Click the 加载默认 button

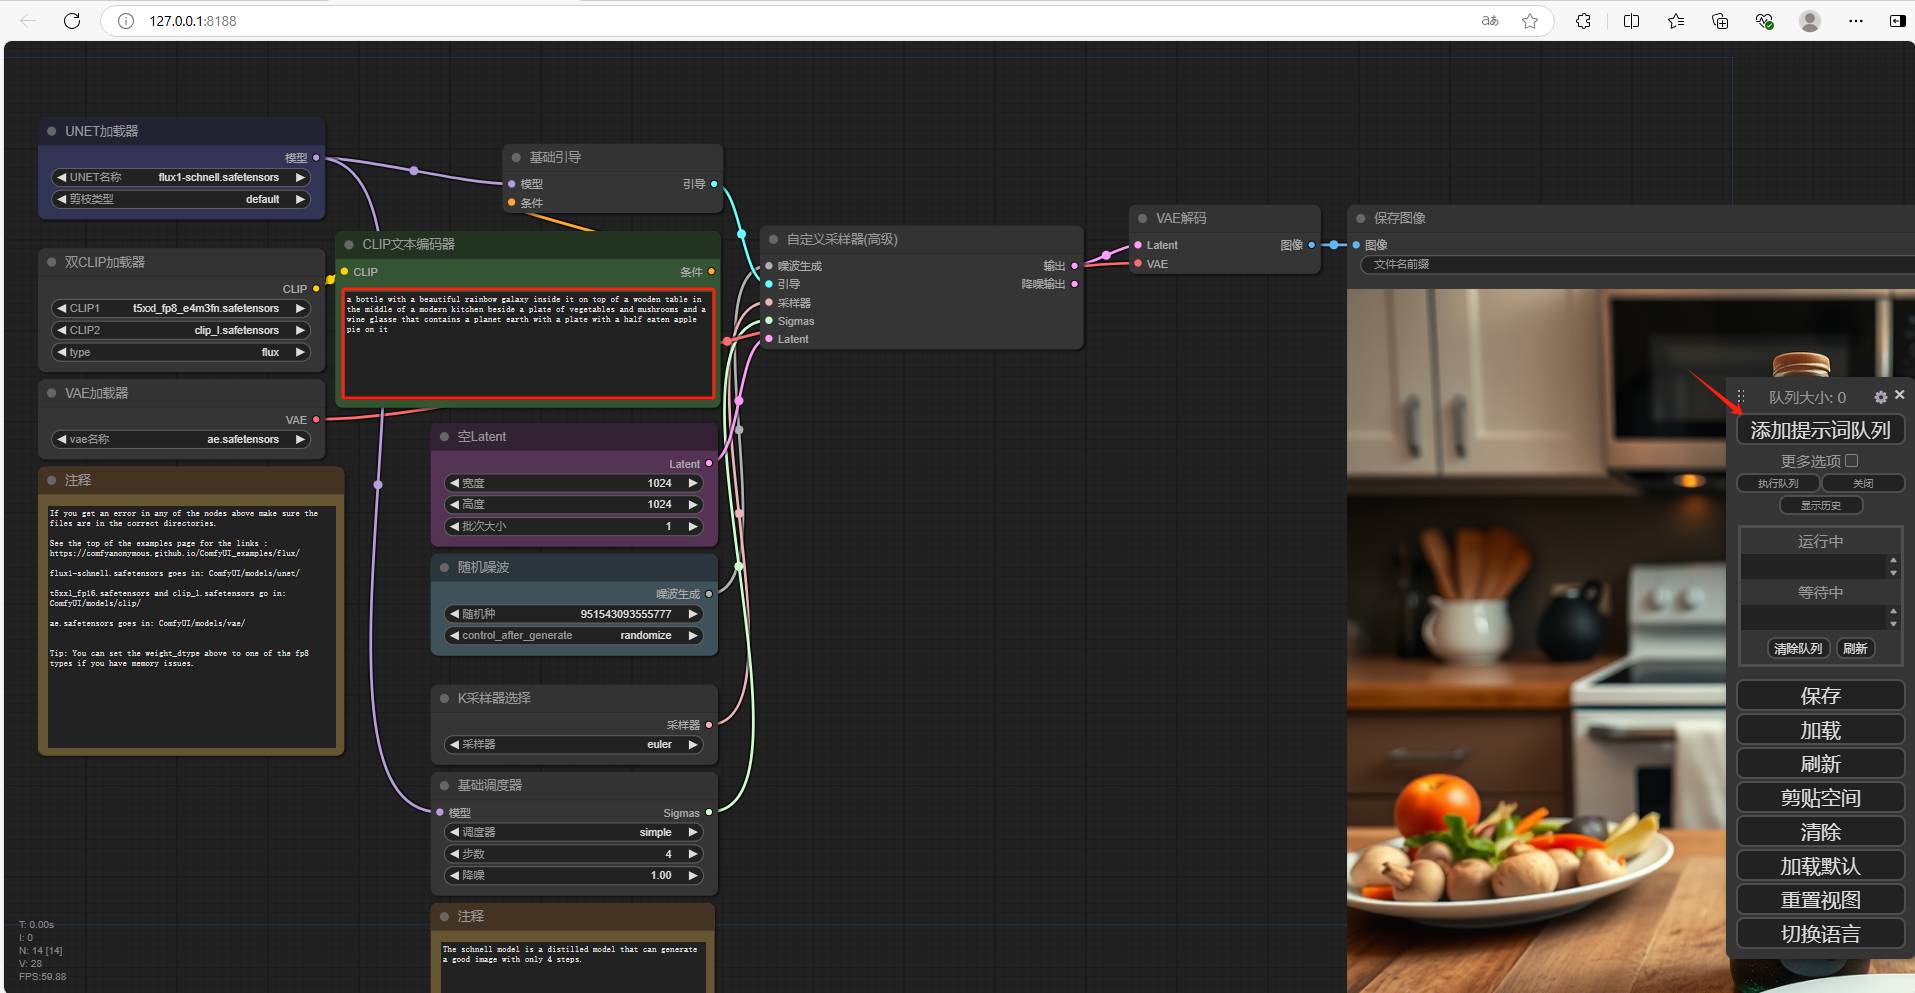[1820, 866]
